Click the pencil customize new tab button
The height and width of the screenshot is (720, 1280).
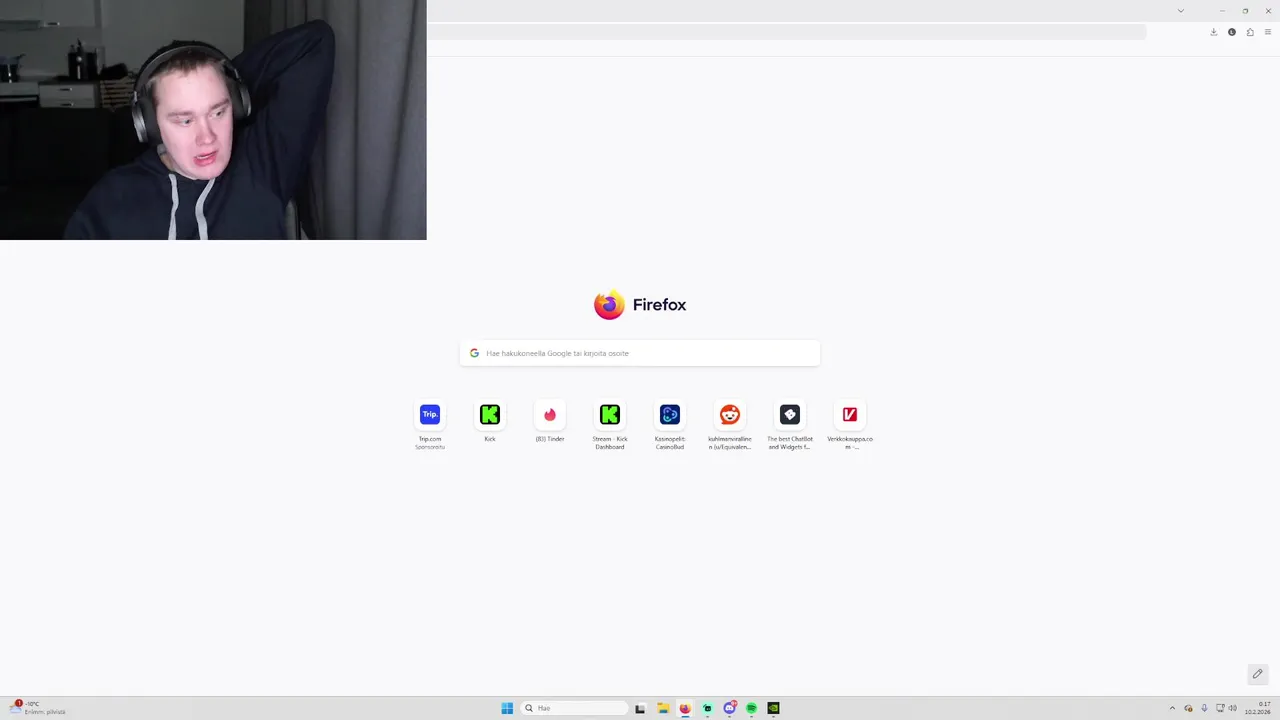(x=1257, y=674)
